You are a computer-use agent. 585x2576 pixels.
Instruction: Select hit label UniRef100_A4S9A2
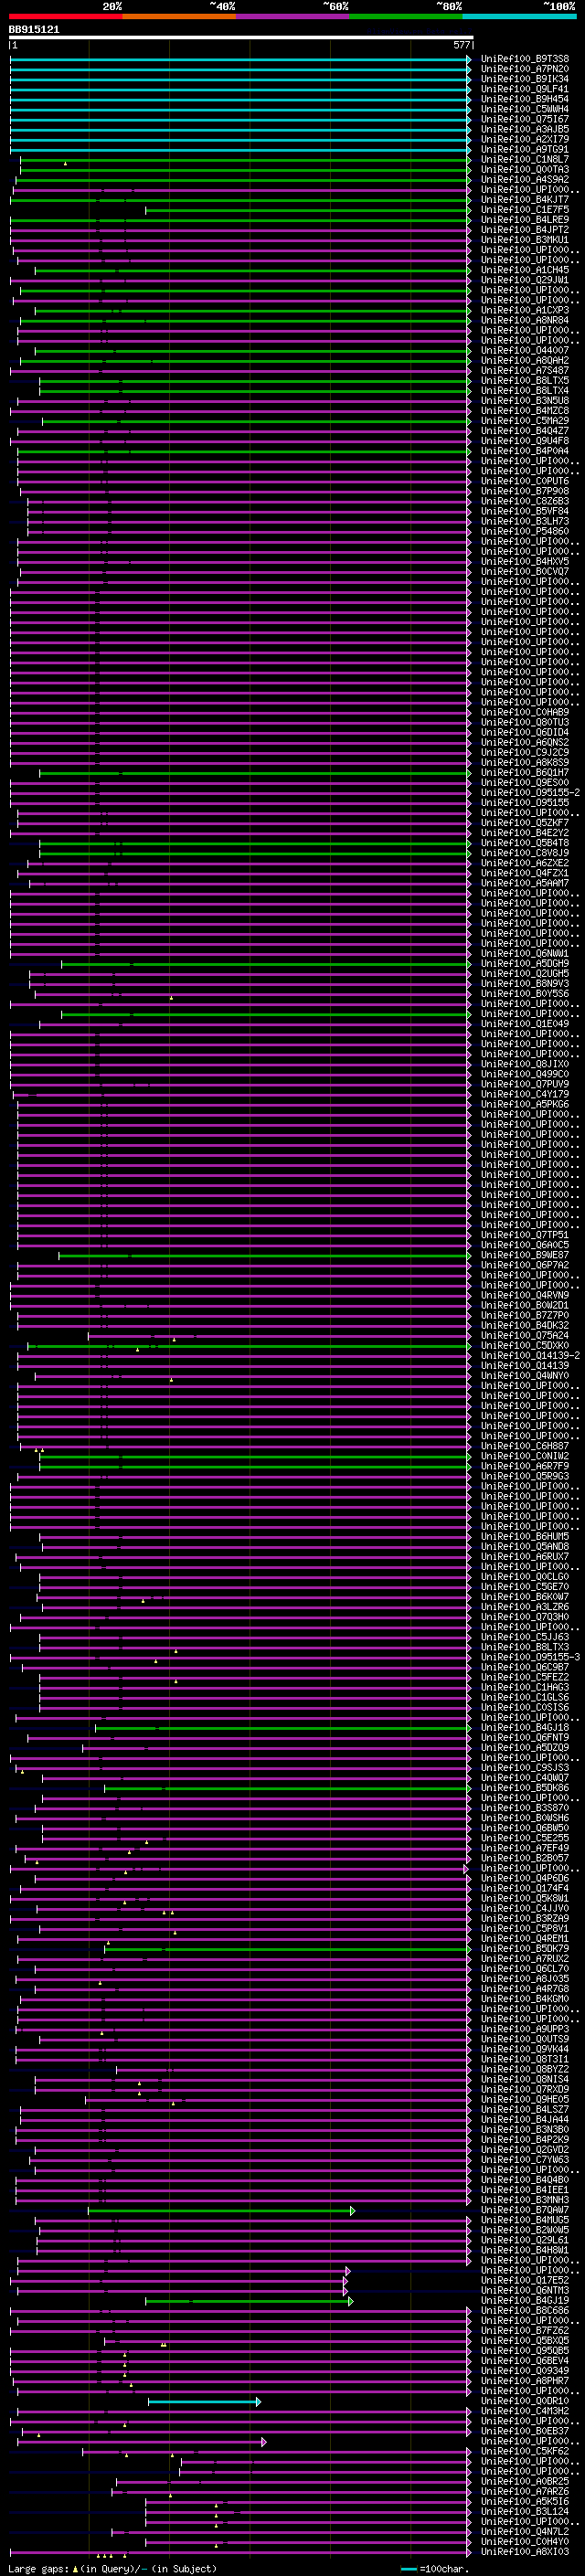click(x=525, y=180)
